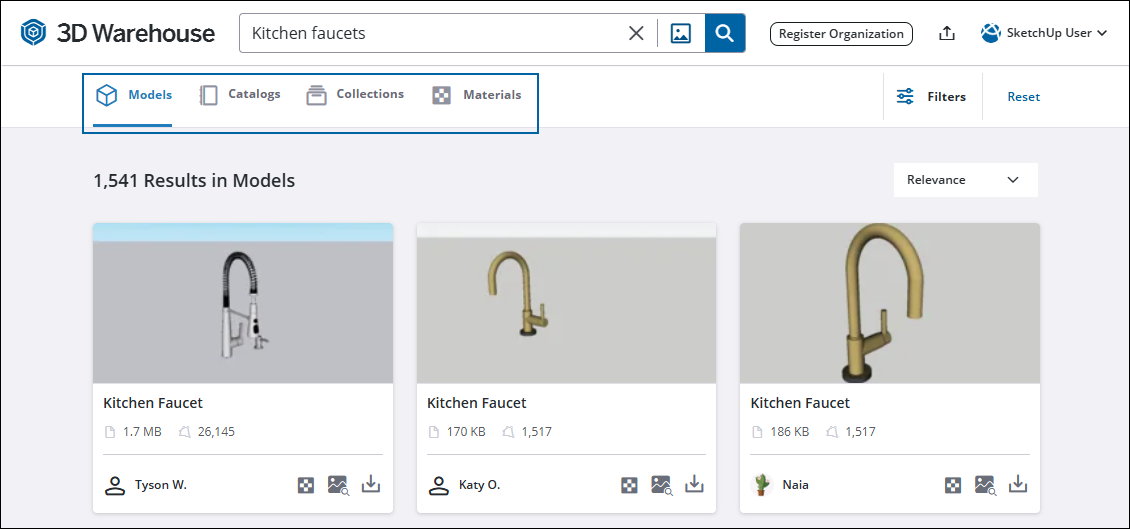Click author name Naia
1130x529 pixels.
tap(796, 485)
